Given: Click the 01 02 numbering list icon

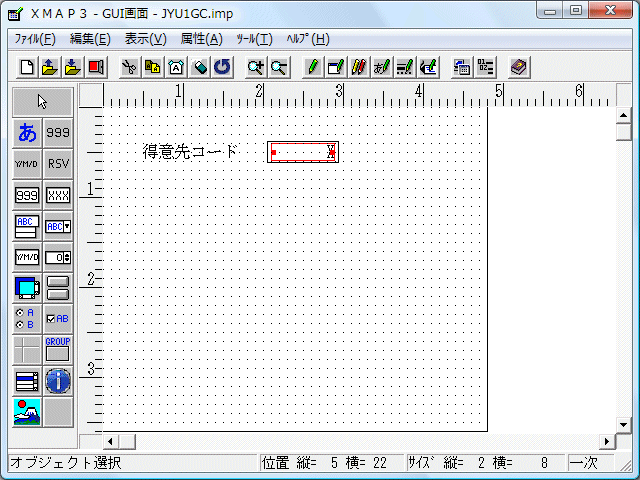Looking at the screenshot, I should coord(485,67).
